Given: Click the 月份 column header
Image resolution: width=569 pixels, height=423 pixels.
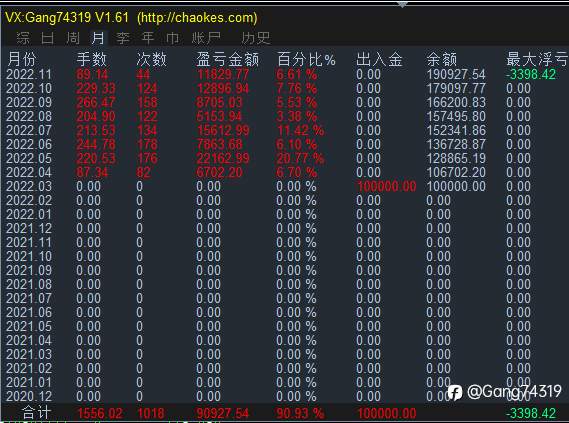Looking at the screenshot, I should (x=22, y=59).
